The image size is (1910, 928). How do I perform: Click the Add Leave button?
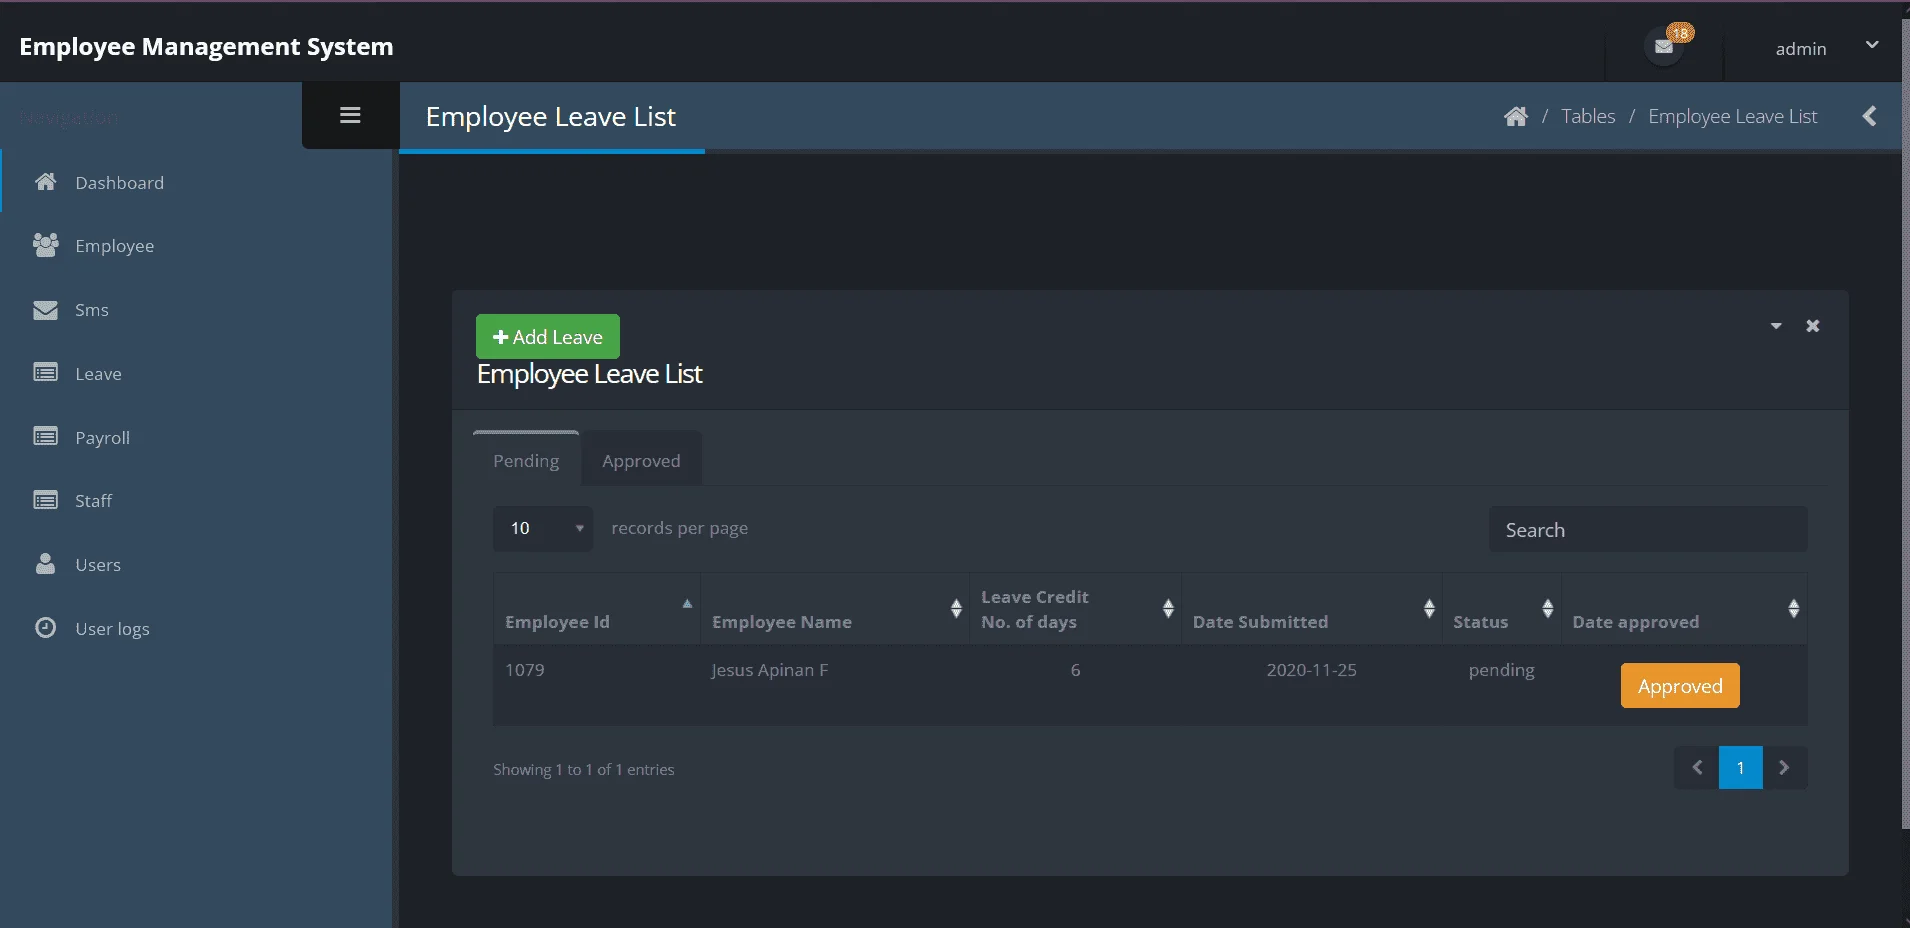pos(548,337)
